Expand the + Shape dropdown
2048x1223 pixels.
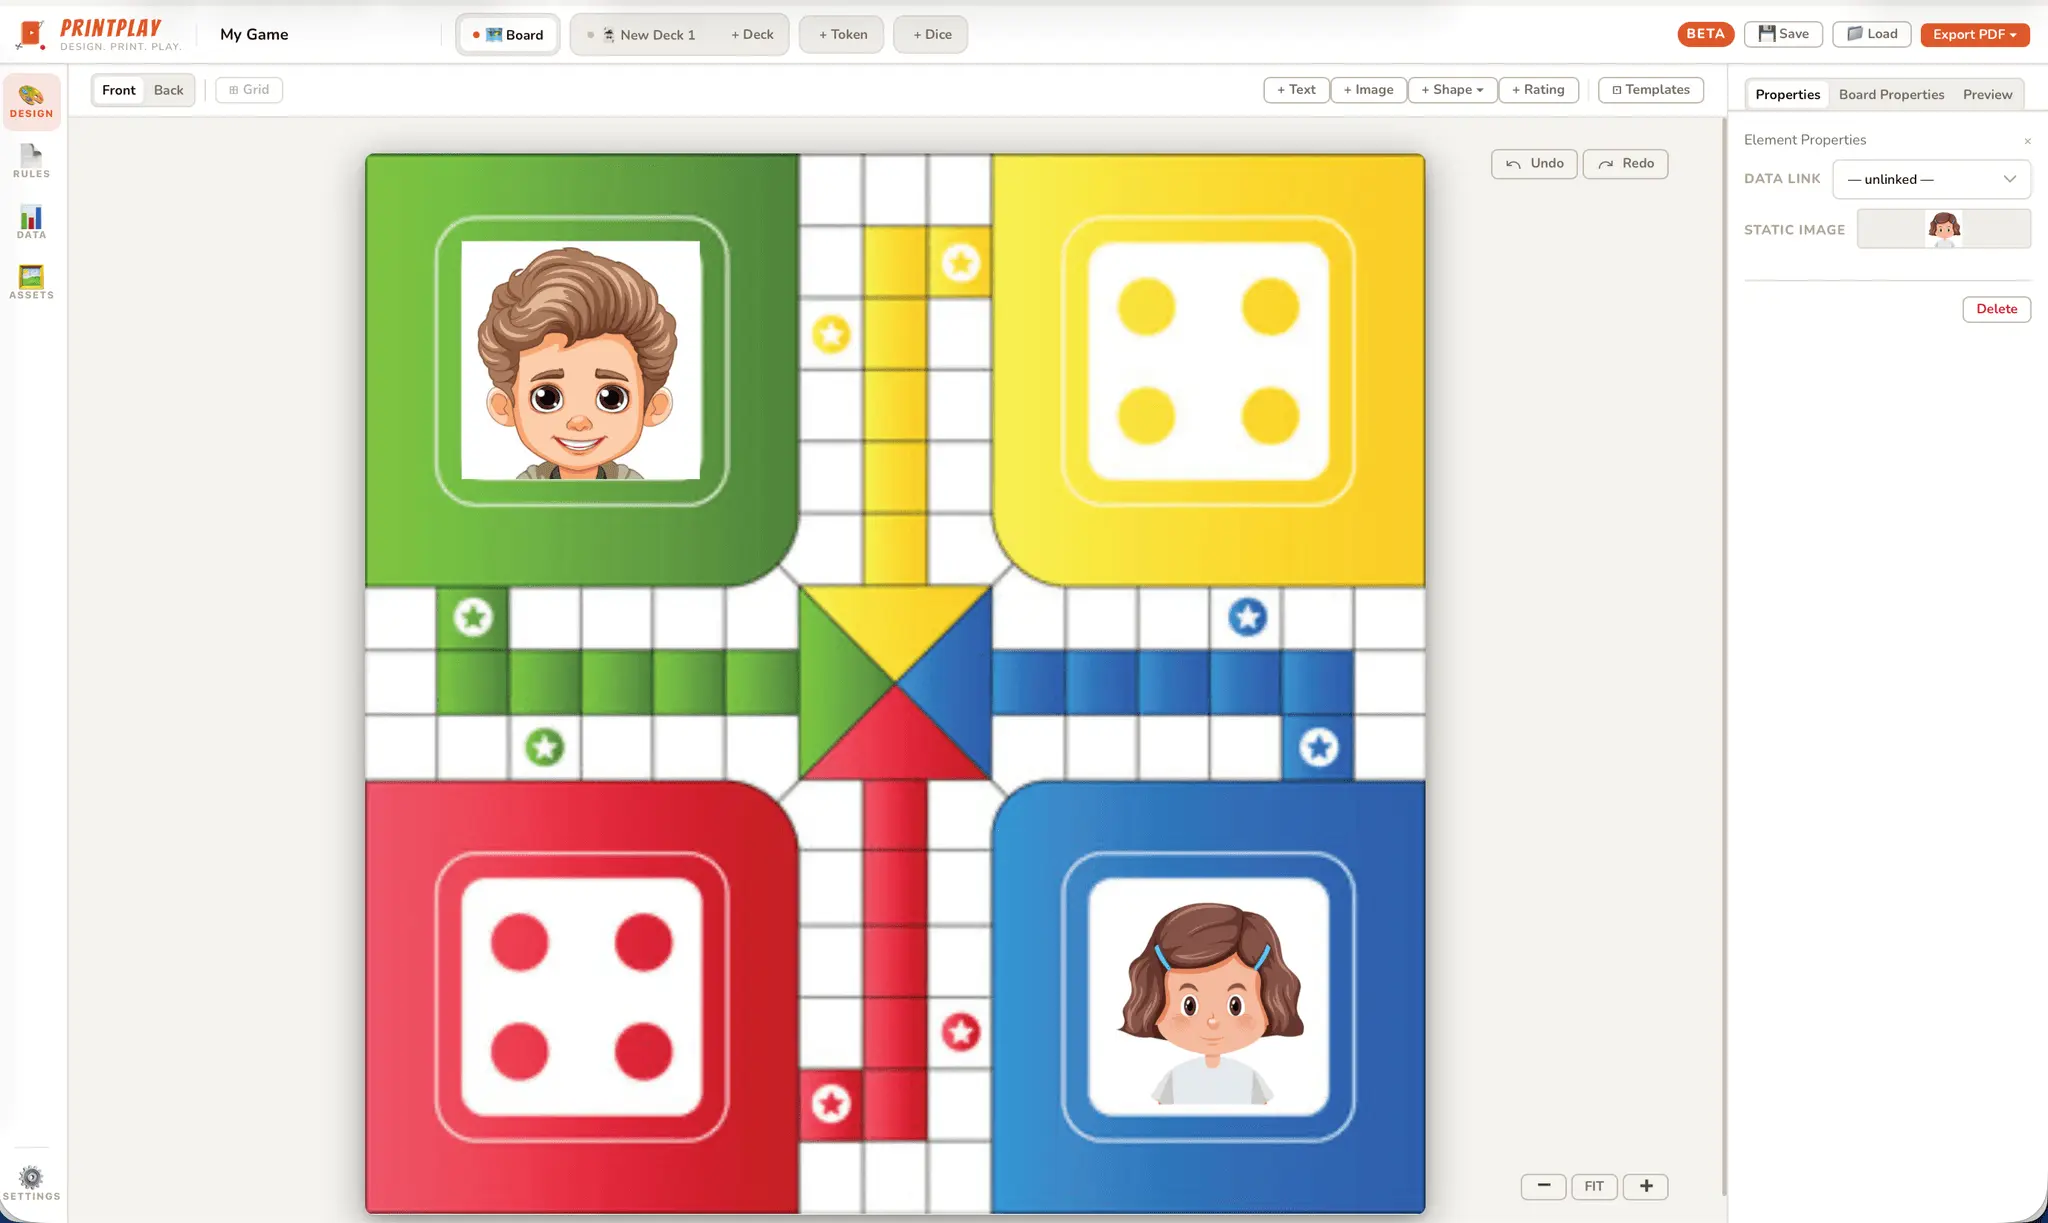pos(1452,90)
